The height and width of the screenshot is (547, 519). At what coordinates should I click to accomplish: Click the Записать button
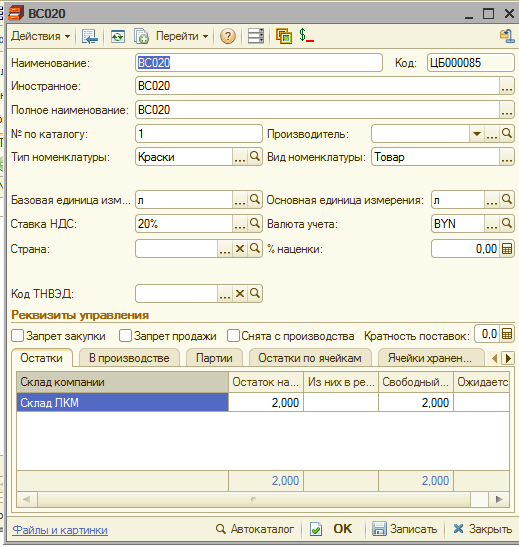click(404, 529)
